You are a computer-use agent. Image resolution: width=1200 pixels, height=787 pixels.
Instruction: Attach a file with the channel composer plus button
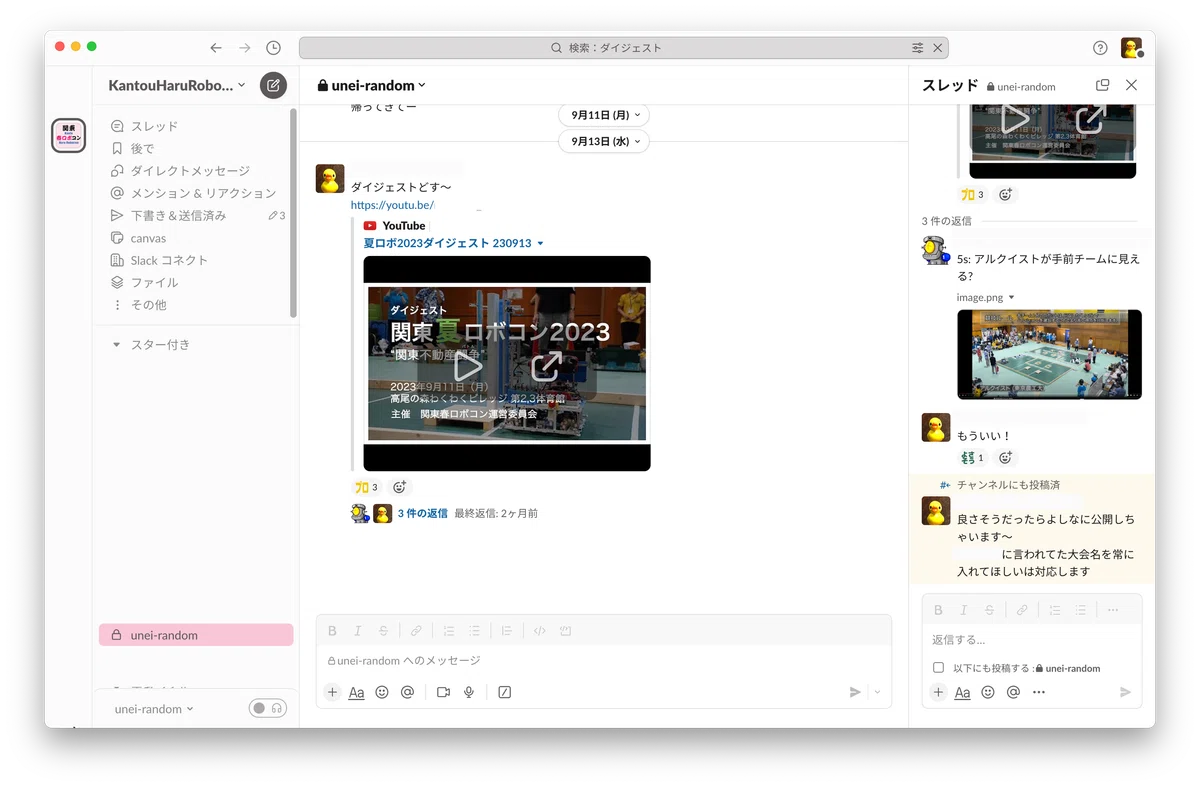[333, 692]
